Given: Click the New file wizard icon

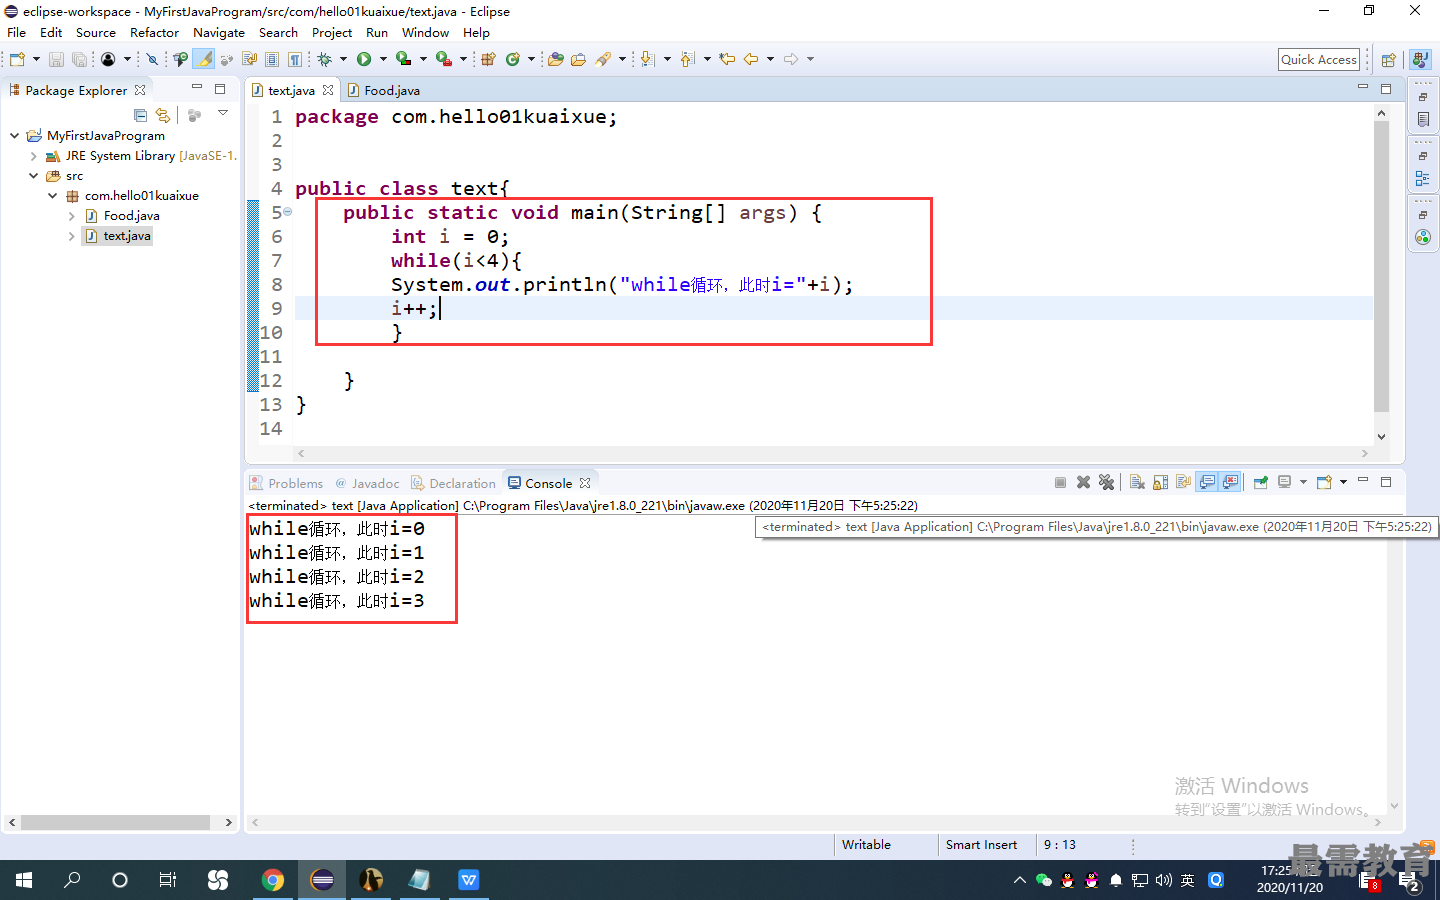Looking at the screenshot, I should coord(17,59).
